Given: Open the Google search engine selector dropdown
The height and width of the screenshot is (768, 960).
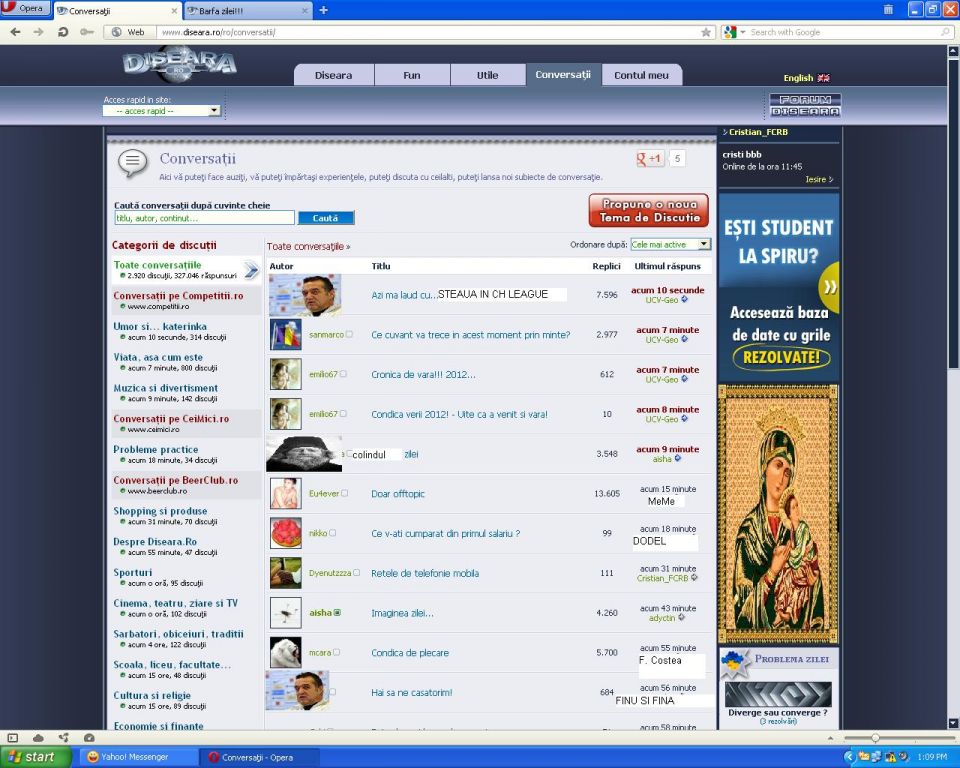Looking at the screenshot, I should tap(734, 32).
